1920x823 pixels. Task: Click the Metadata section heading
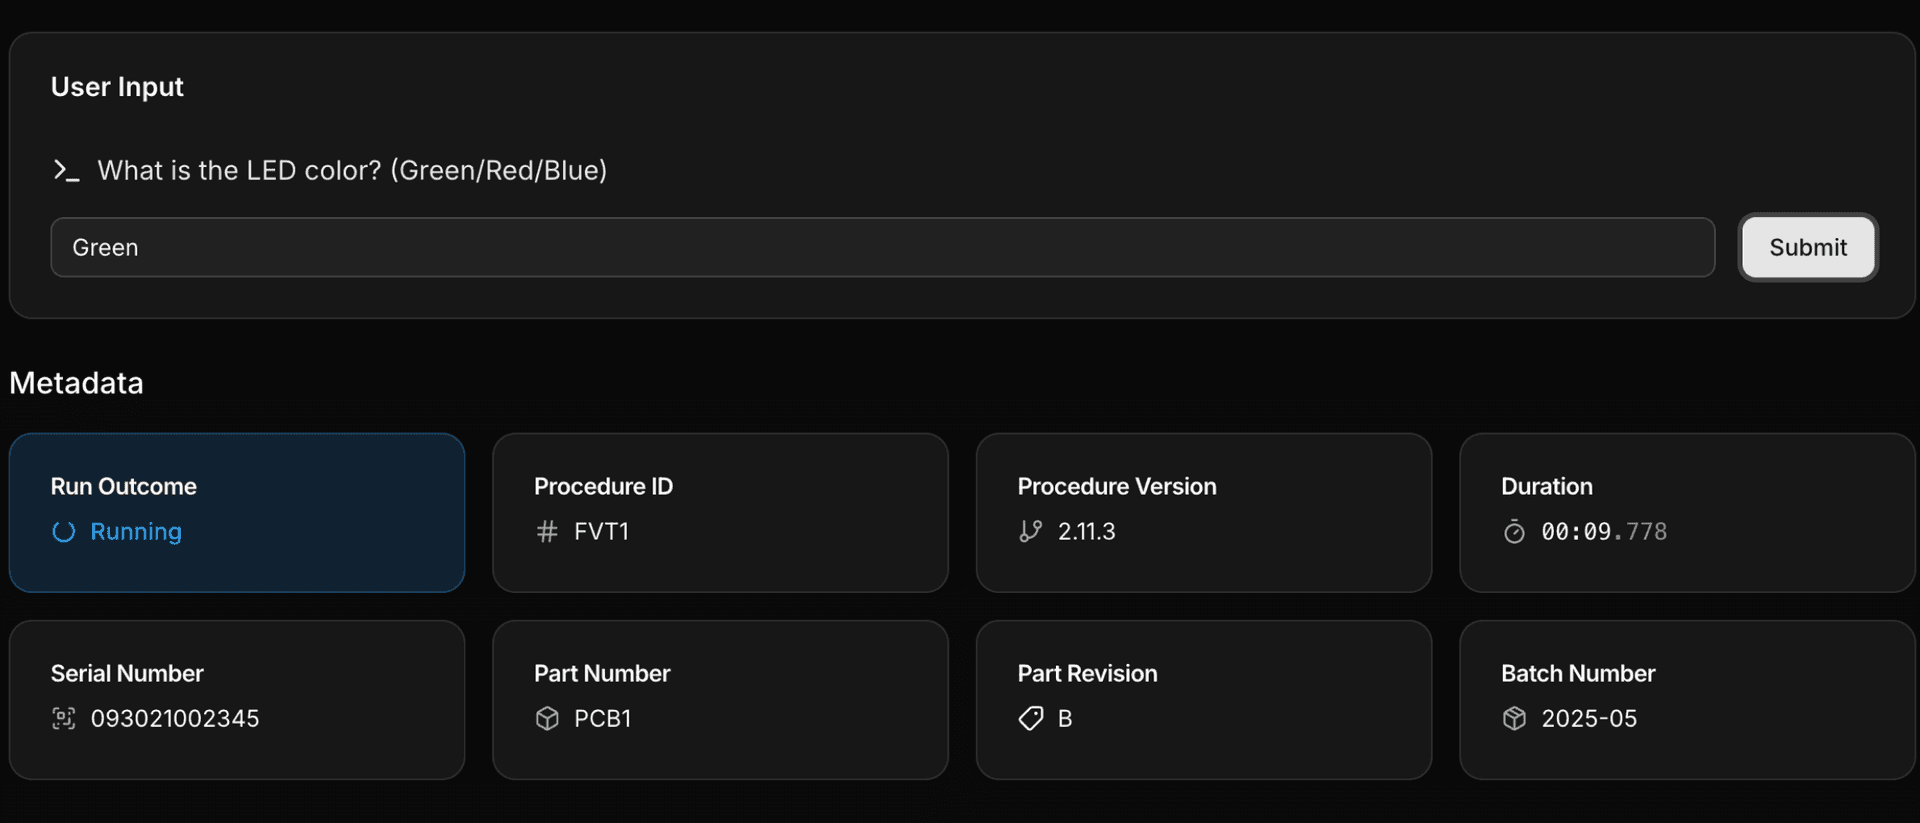[x=77, y=384]
